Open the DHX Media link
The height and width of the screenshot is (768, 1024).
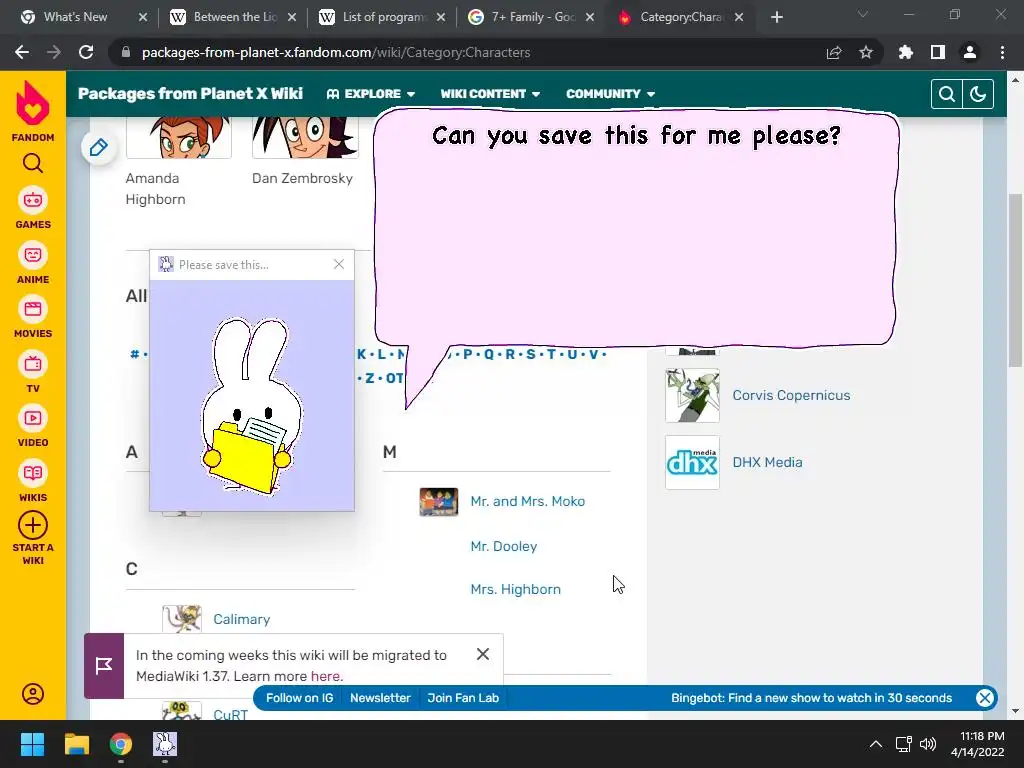pyautogui.click(x=767, y=462)
